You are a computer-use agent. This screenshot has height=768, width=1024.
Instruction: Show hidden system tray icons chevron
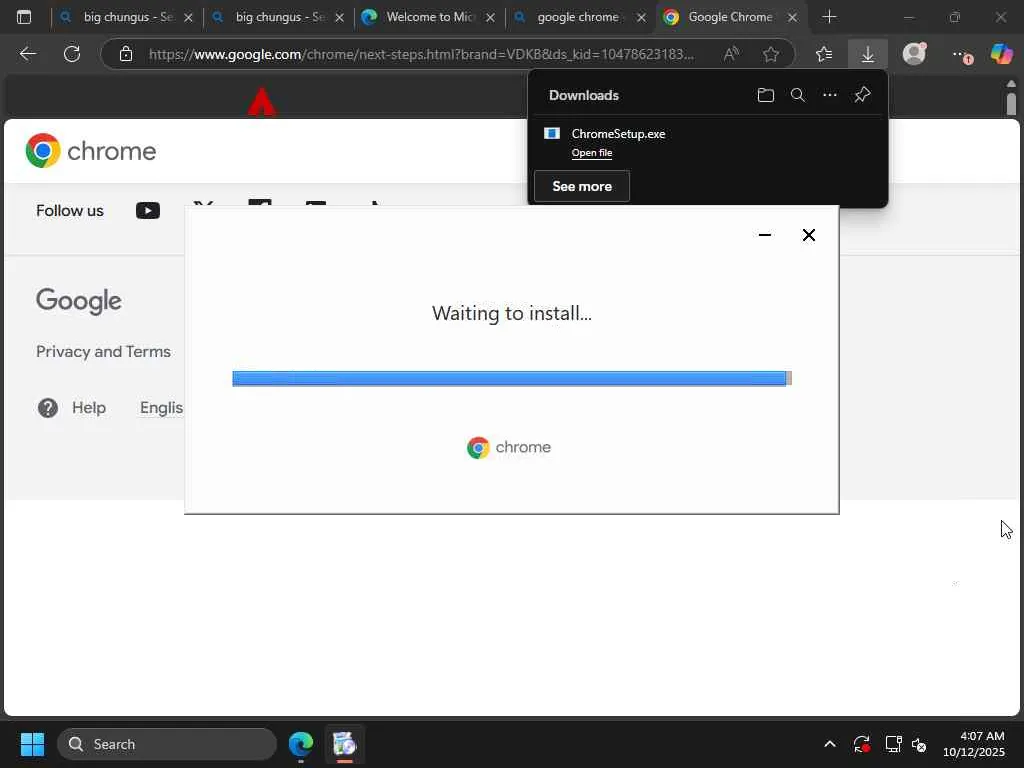point(830,744)
